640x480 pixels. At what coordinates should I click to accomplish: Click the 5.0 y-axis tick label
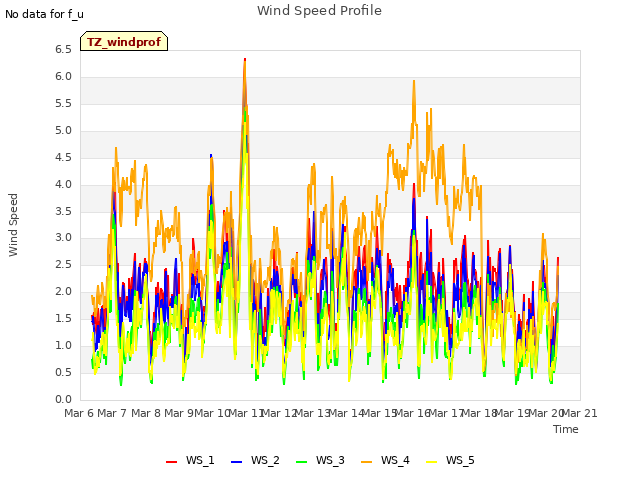tap(63, 131)
